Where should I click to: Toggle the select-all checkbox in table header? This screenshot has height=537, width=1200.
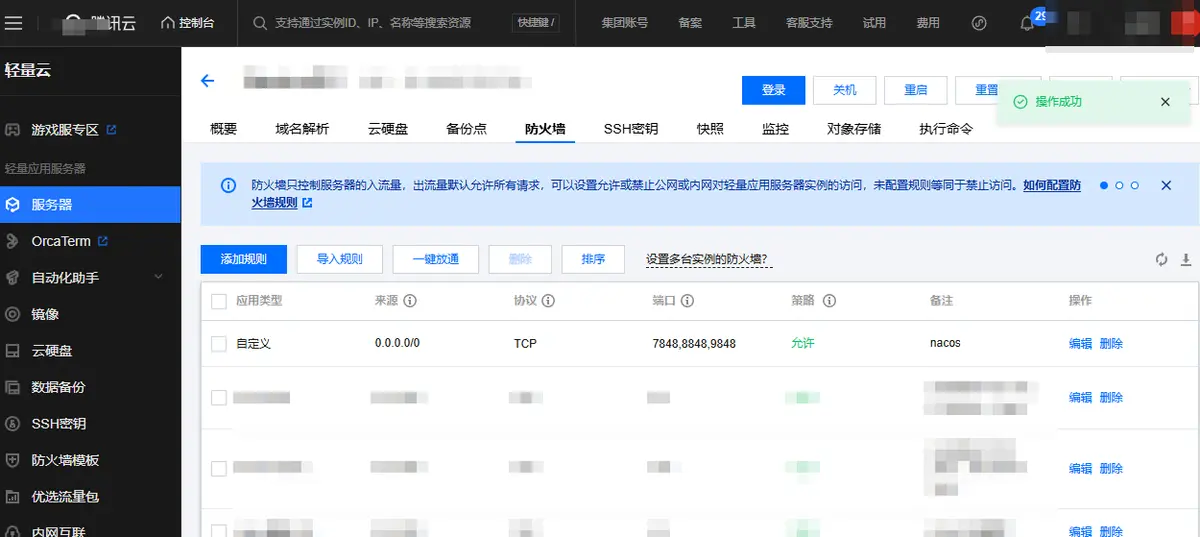pos(219,300)
